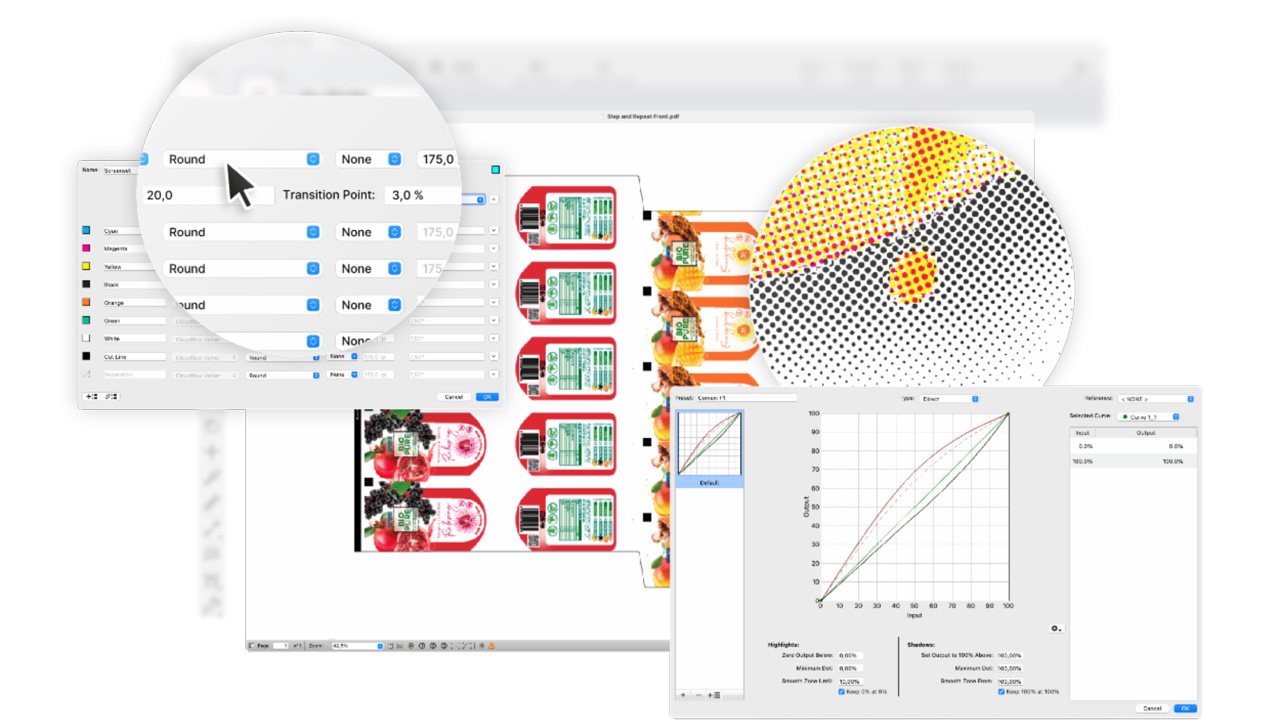This screenshot has height=720, width=1280.
Task: Enable the Keep 0% at 0% checkbox
Action: tap(841, 691)
